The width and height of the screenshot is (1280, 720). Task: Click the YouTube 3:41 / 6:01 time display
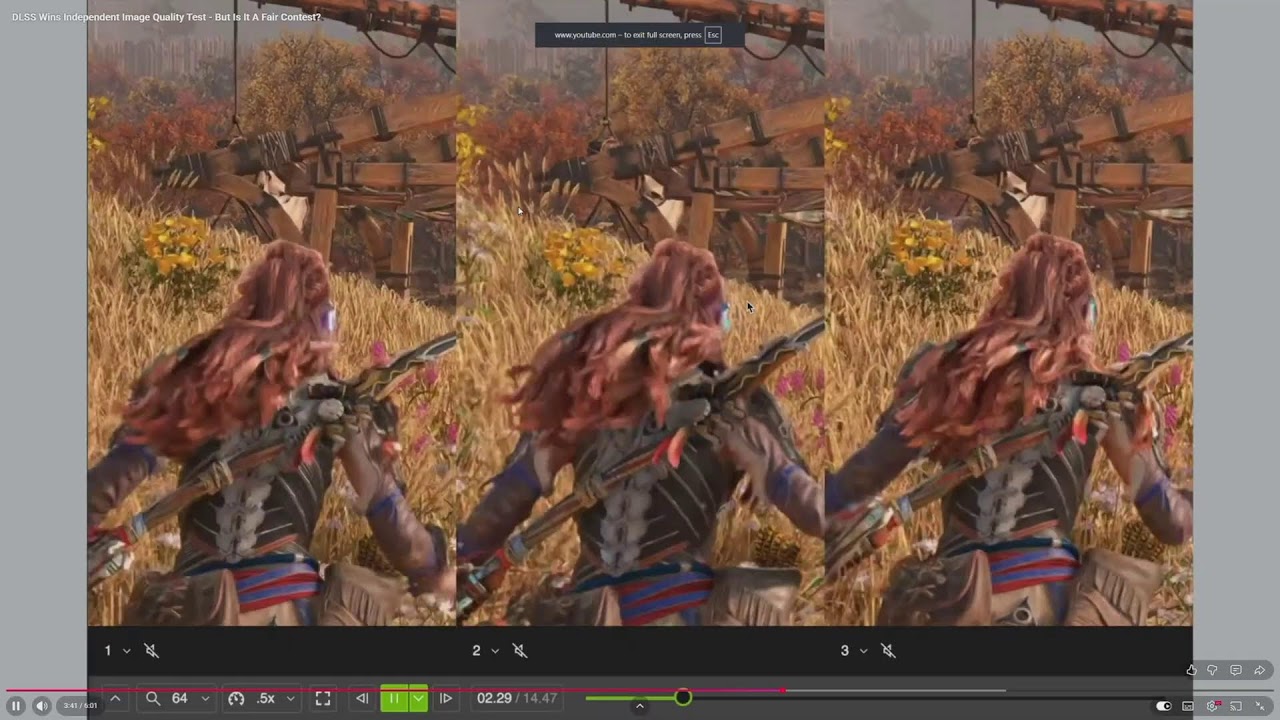coord(80,706)
